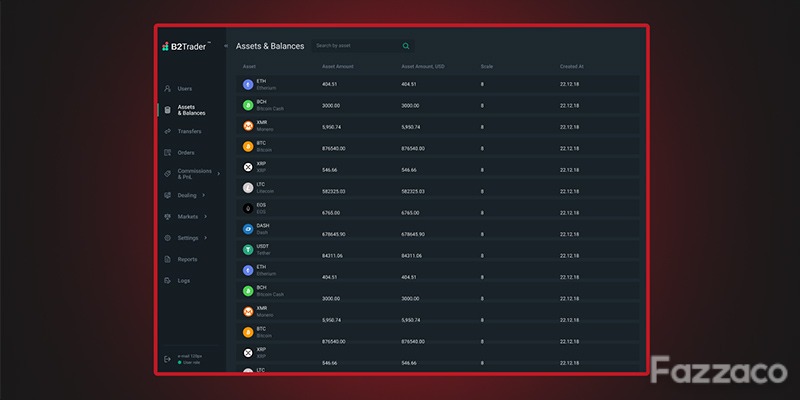Click the Assets & Balances database icon
This screenshot has height=400, width=800.
167,110
